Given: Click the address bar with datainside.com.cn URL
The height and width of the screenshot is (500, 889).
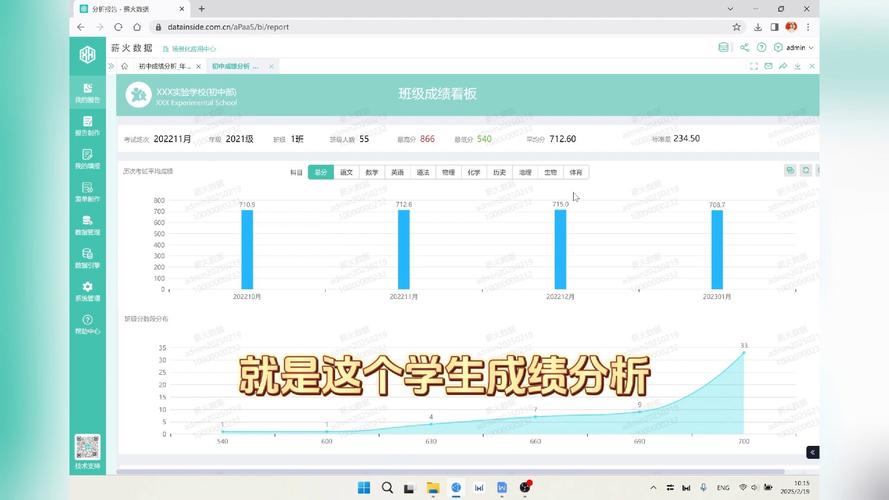Looking at the screenshot, I should coord(228,27).
